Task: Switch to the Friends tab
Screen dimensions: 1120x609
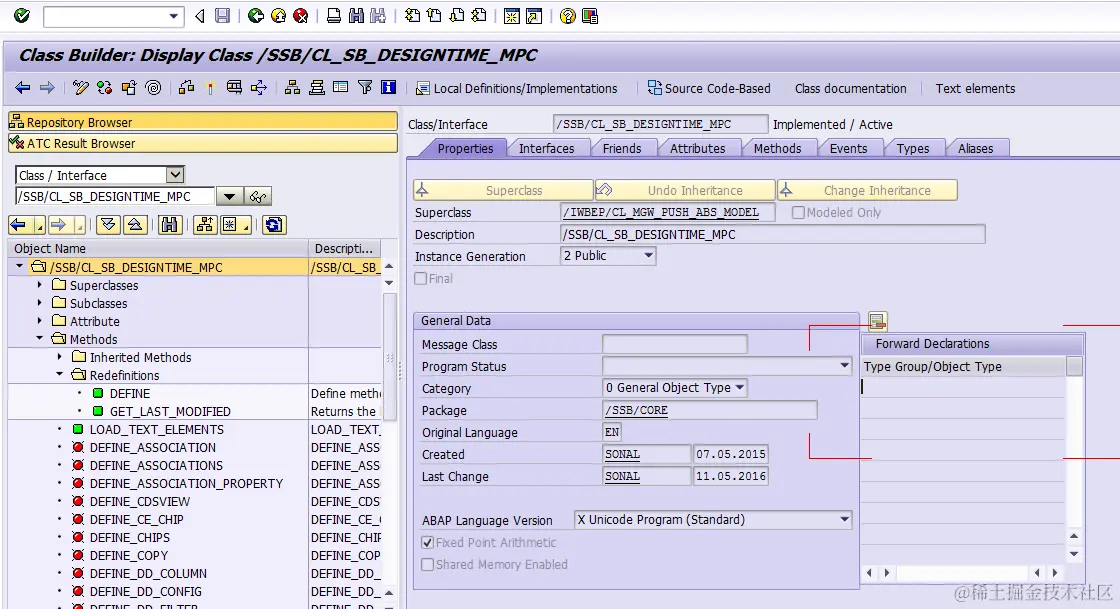Action: coord(622,149)
